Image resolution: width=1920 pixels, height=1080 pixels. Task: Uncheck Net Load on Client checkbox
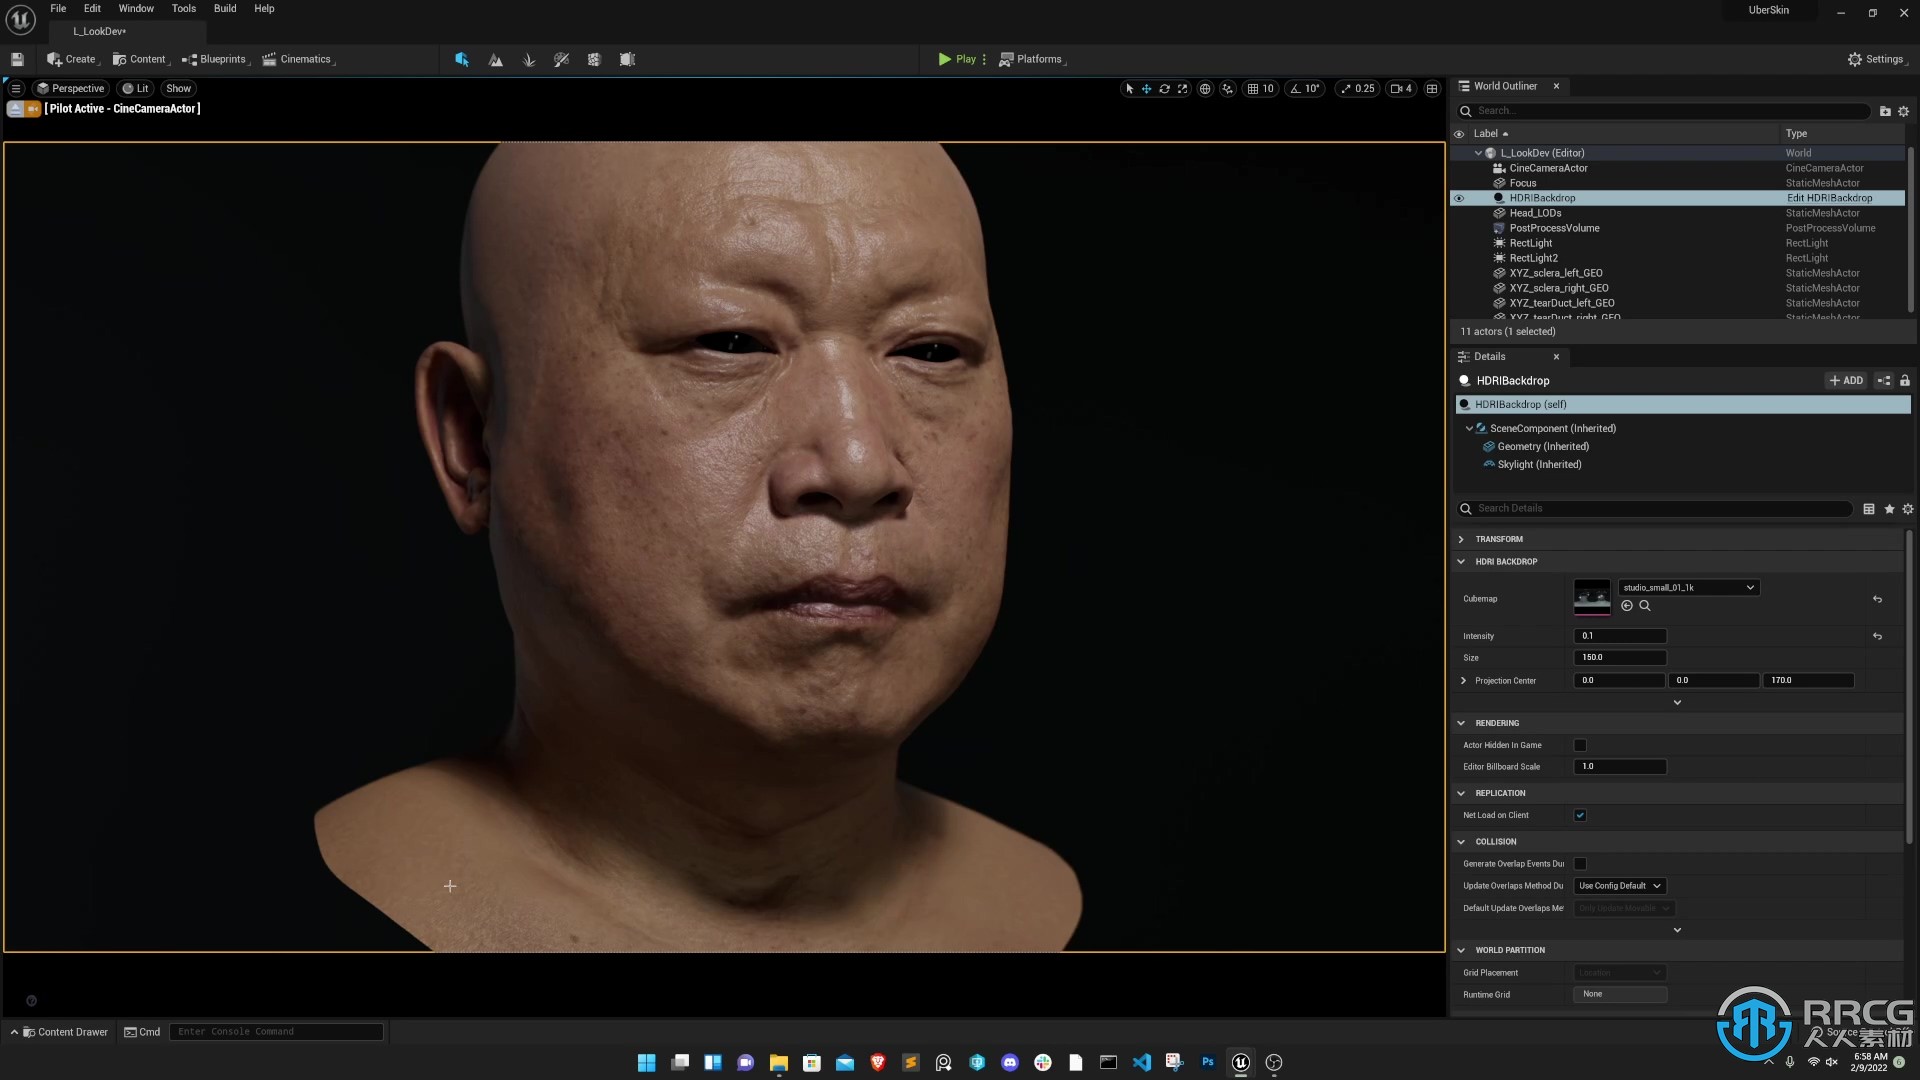coord(1580,815)
